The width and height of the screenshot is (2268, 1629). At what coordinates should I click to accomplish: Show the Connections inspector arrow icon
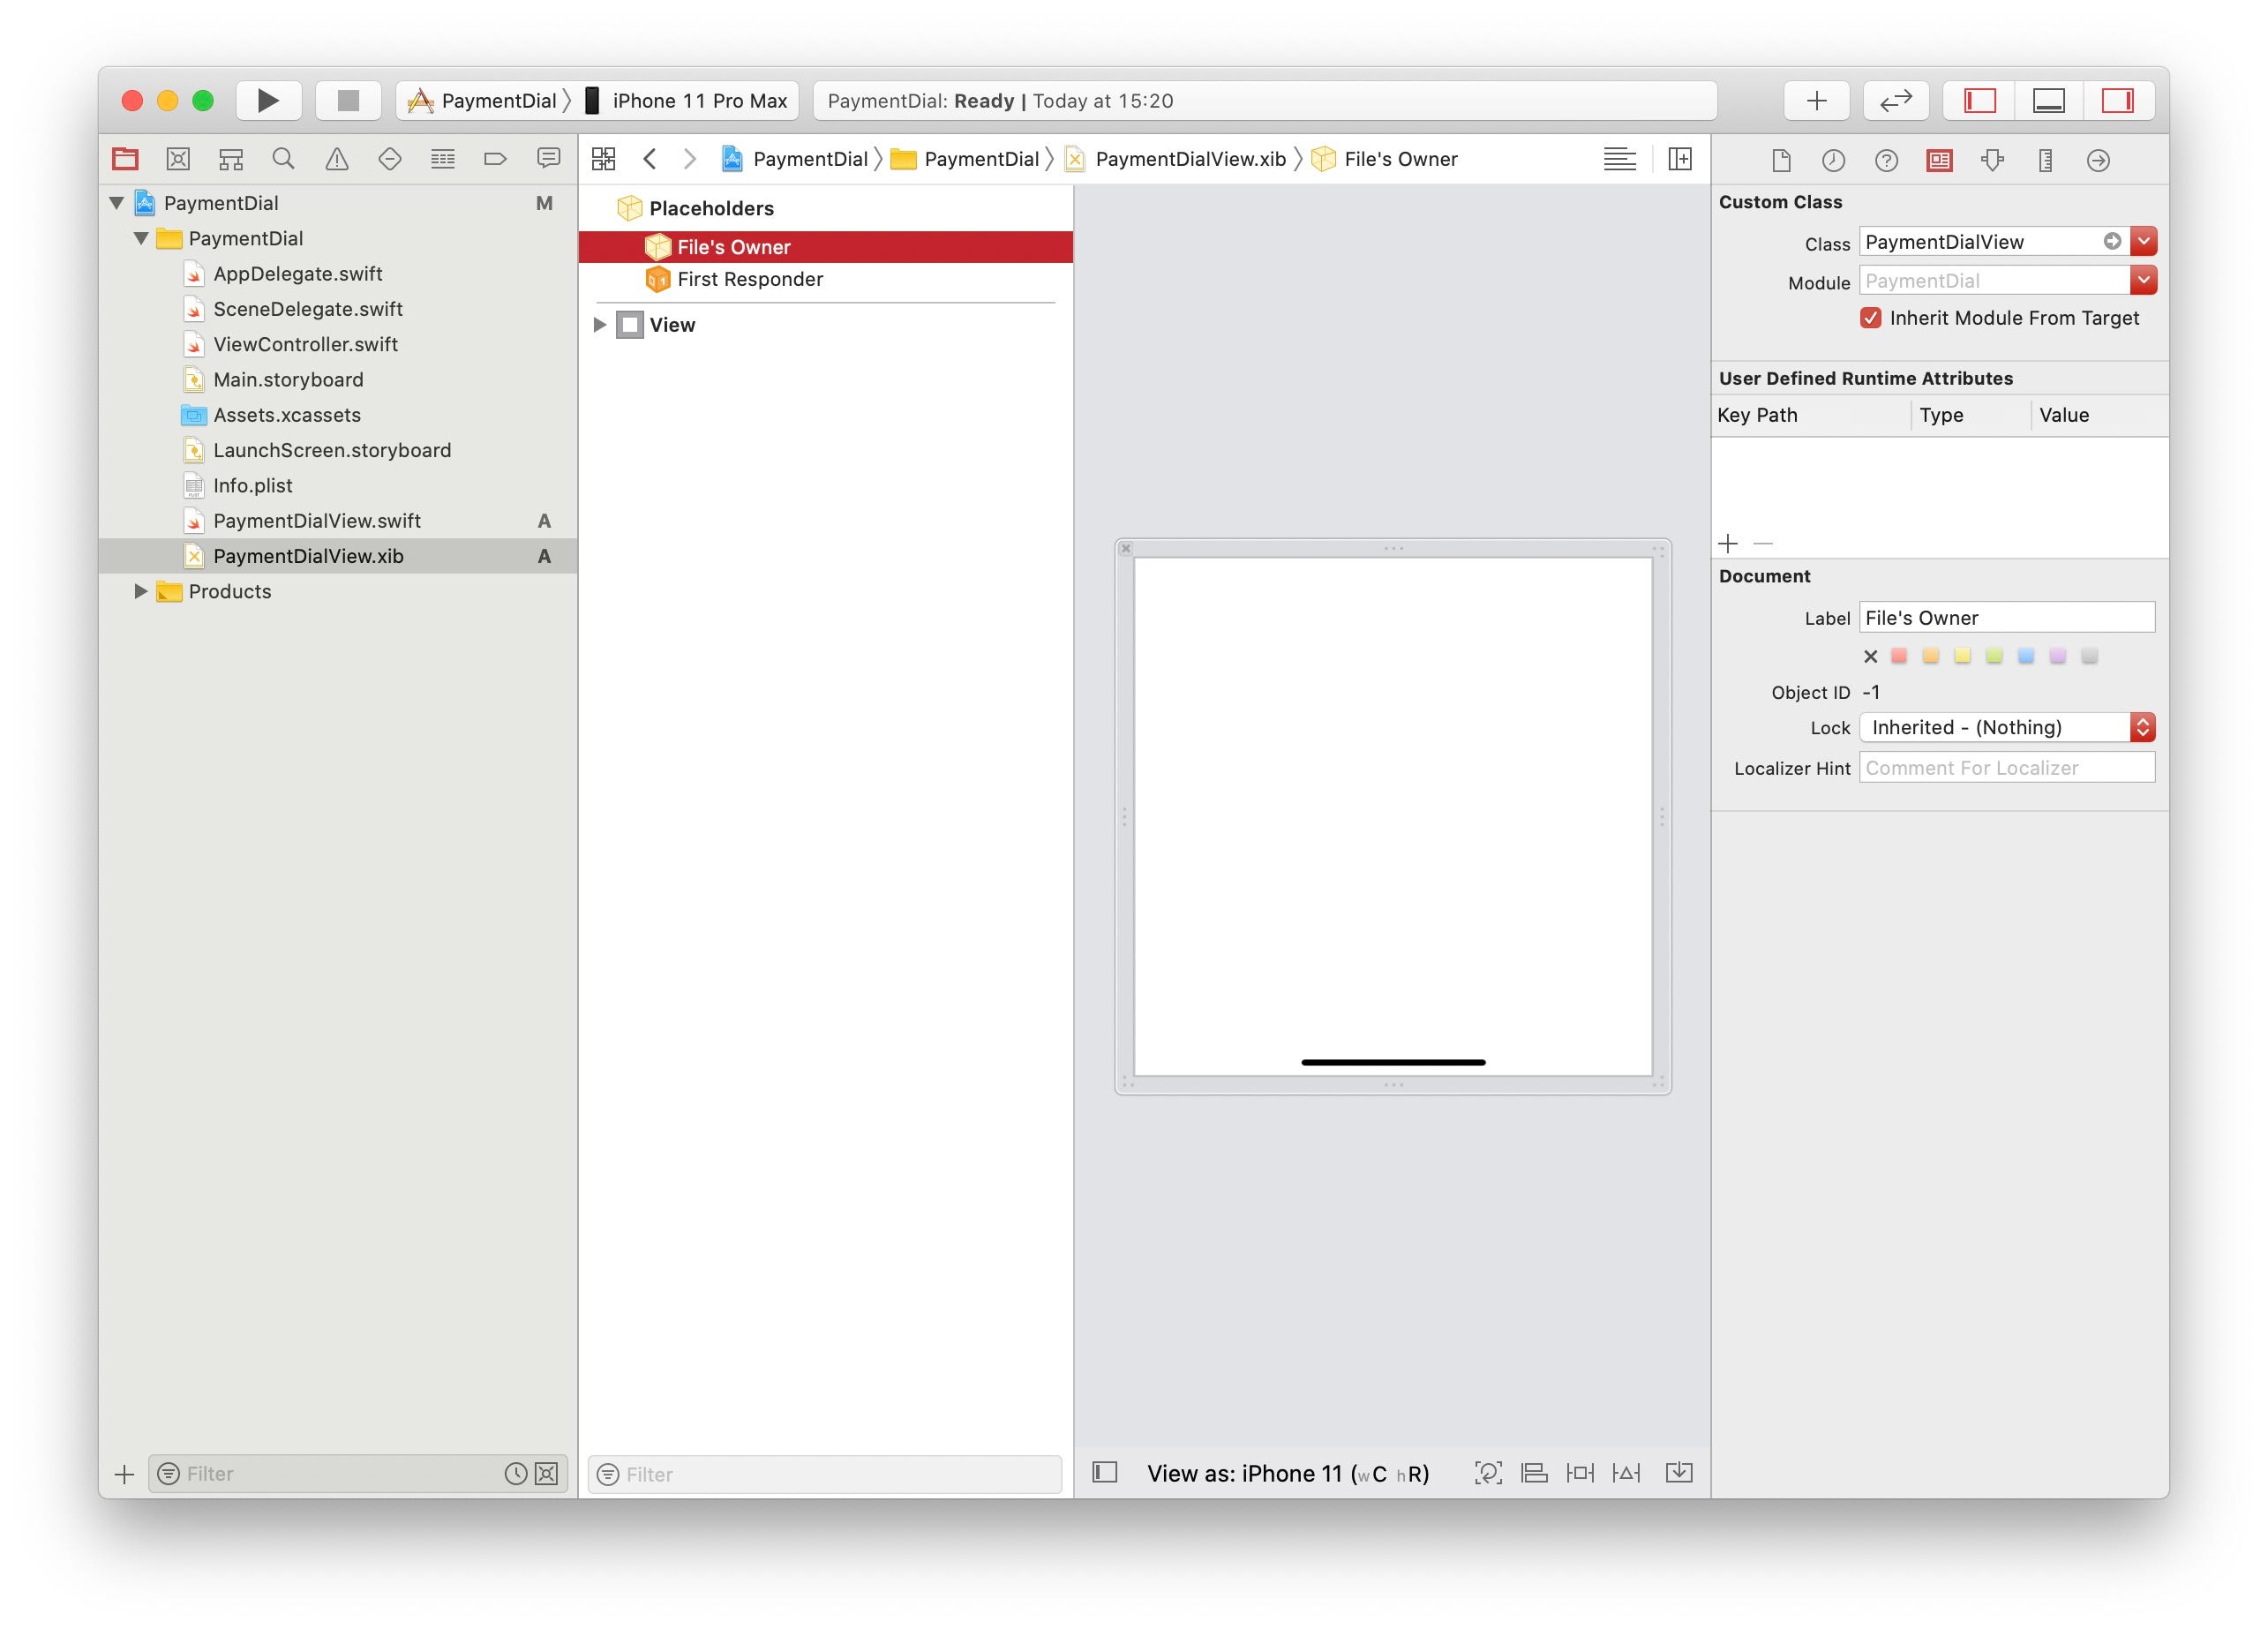click(x=2098, y=160)
